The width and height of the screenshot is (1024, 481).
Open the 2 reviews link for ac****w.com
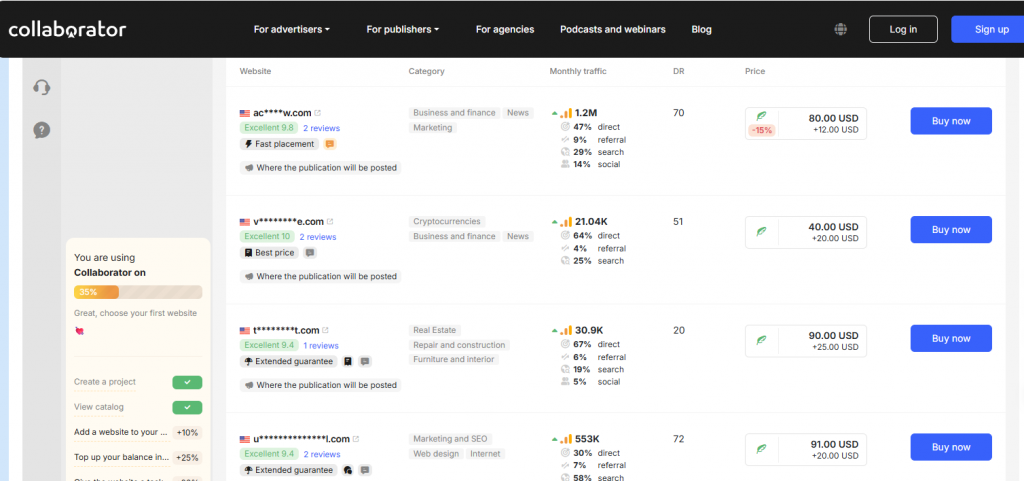pos(321,128)
